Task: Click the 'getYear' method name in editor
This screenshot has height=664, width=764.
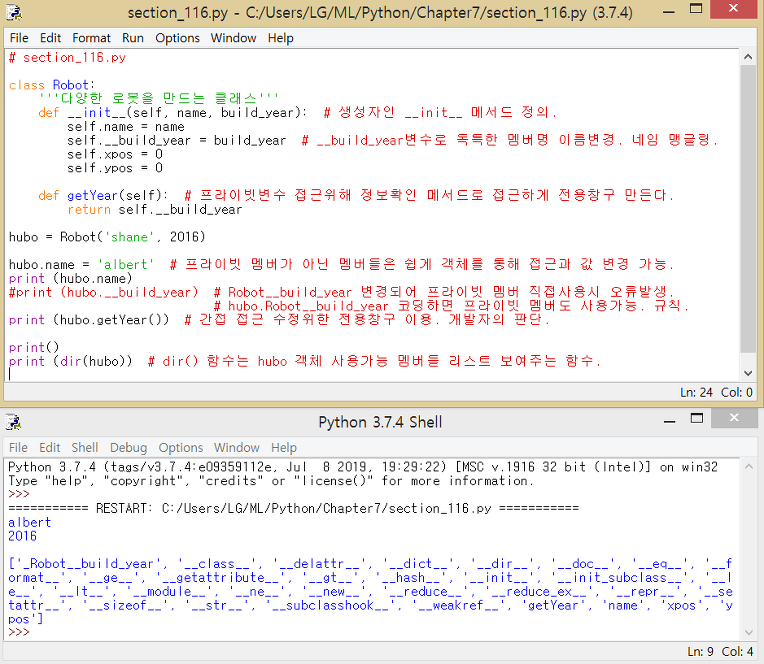Action: click(x=93, y=195)
